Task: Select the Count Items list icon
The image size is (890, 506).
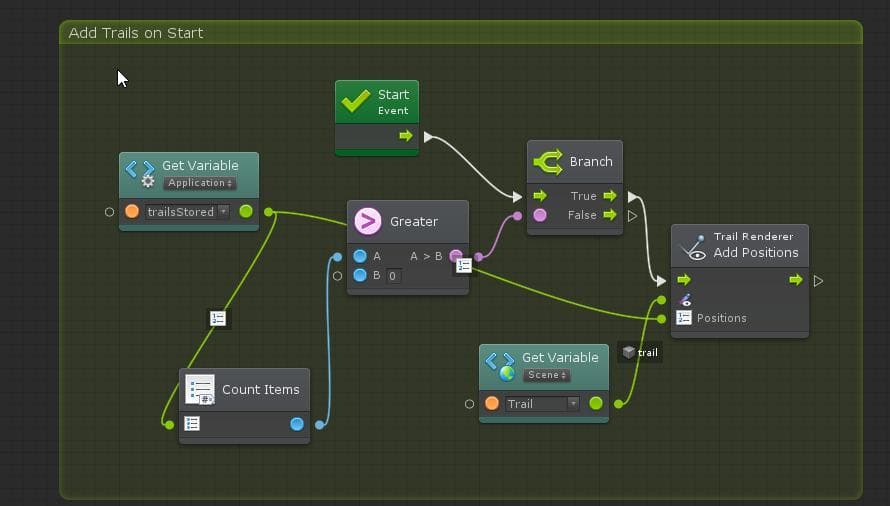Action: 200,390
